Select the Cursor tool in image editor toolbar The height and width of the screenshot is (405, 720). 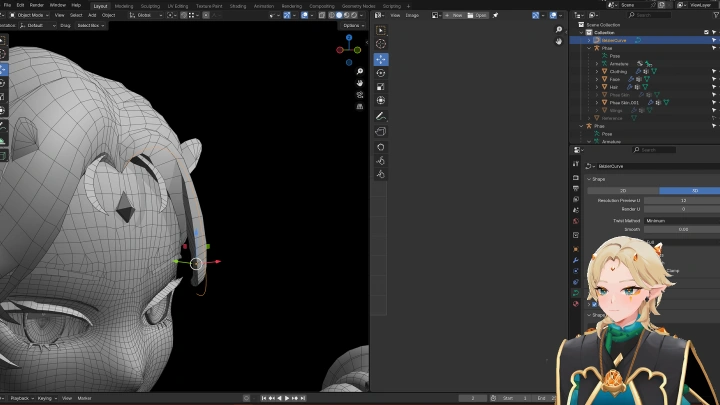[x=381, y=44]
